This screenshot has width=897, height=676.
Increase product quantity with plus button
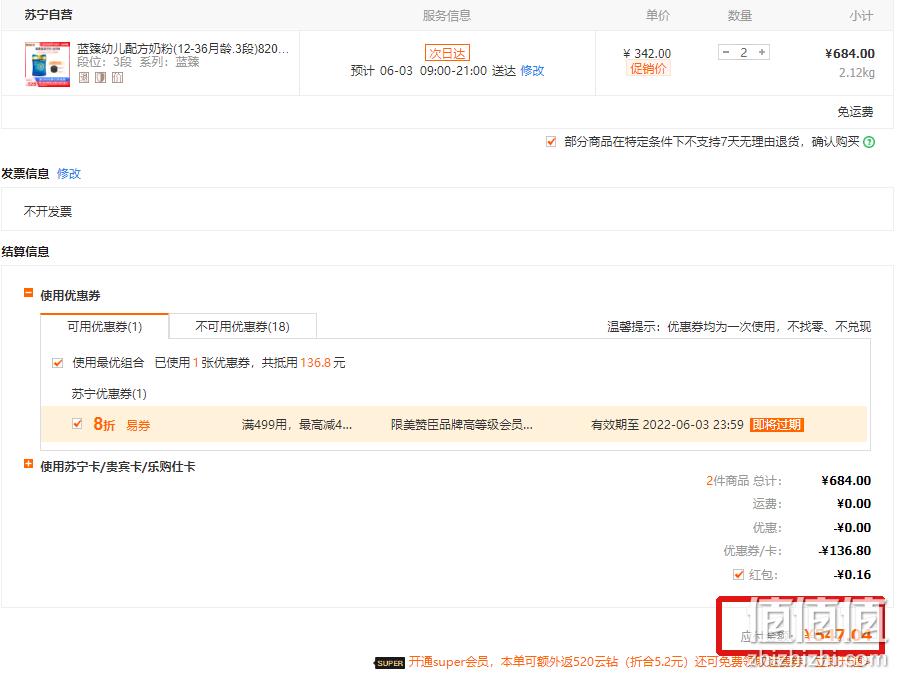(x=762, y=52)
